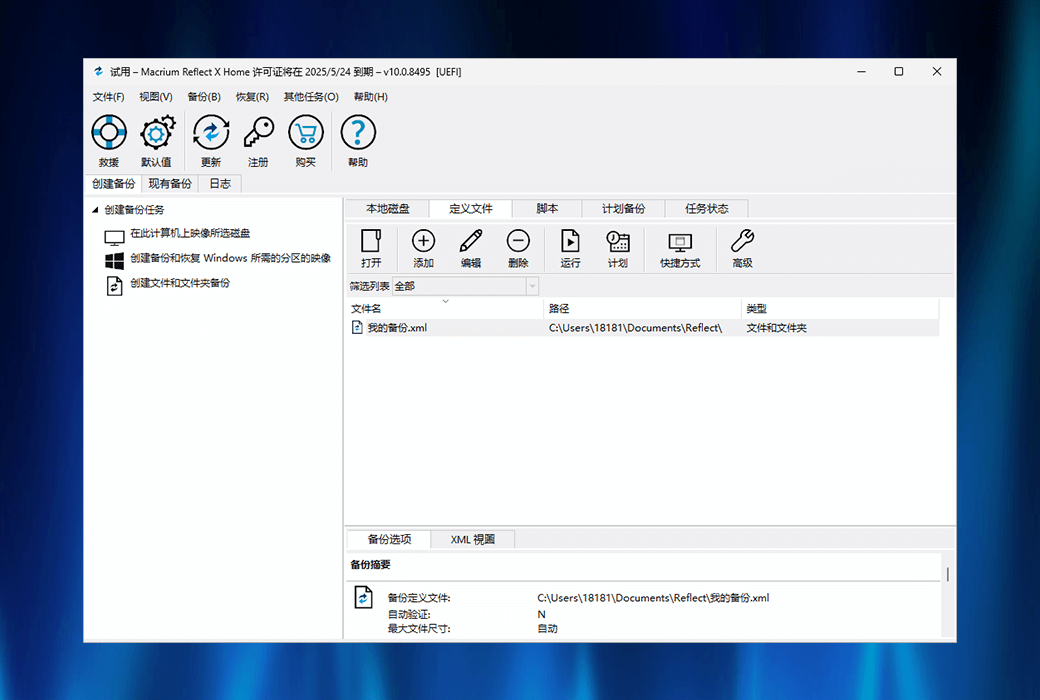The image size is (1040, 700).
Task: Click the Macrium Reflect title bar logo
Action: 99,72
